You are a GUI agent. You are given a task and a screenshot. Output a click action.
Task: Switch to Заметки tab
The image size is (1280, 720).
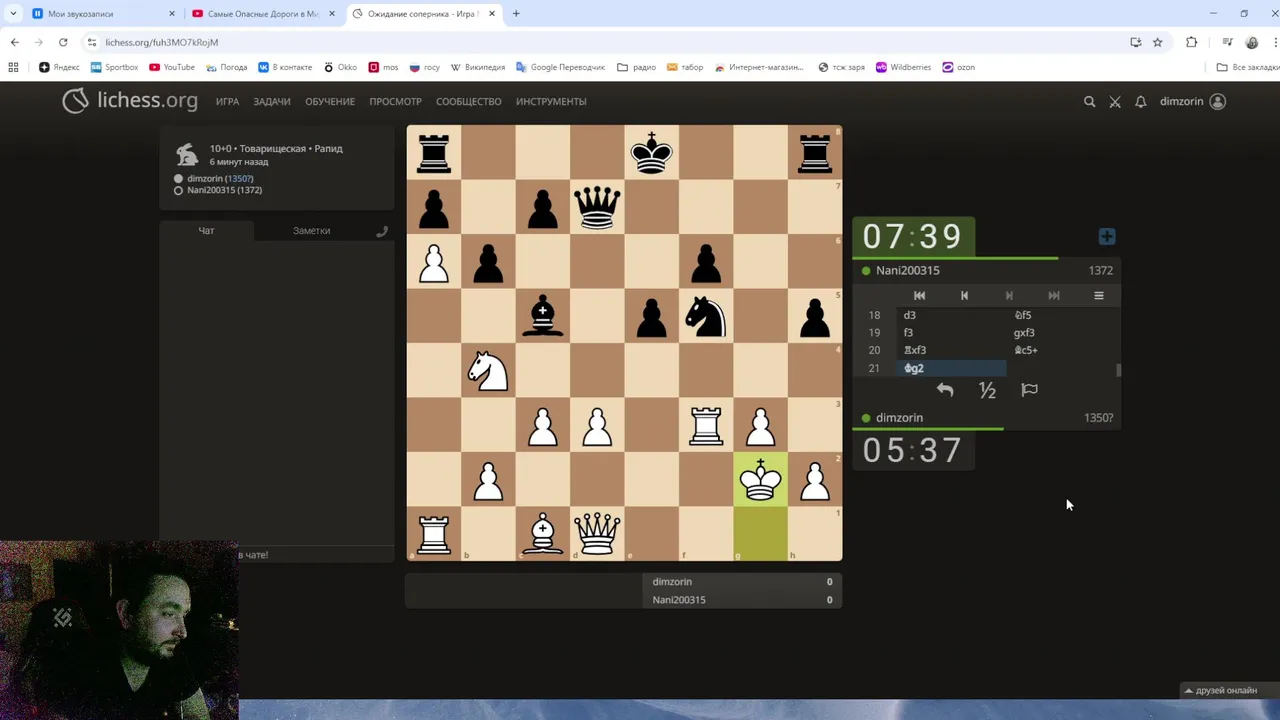point(311,230)
